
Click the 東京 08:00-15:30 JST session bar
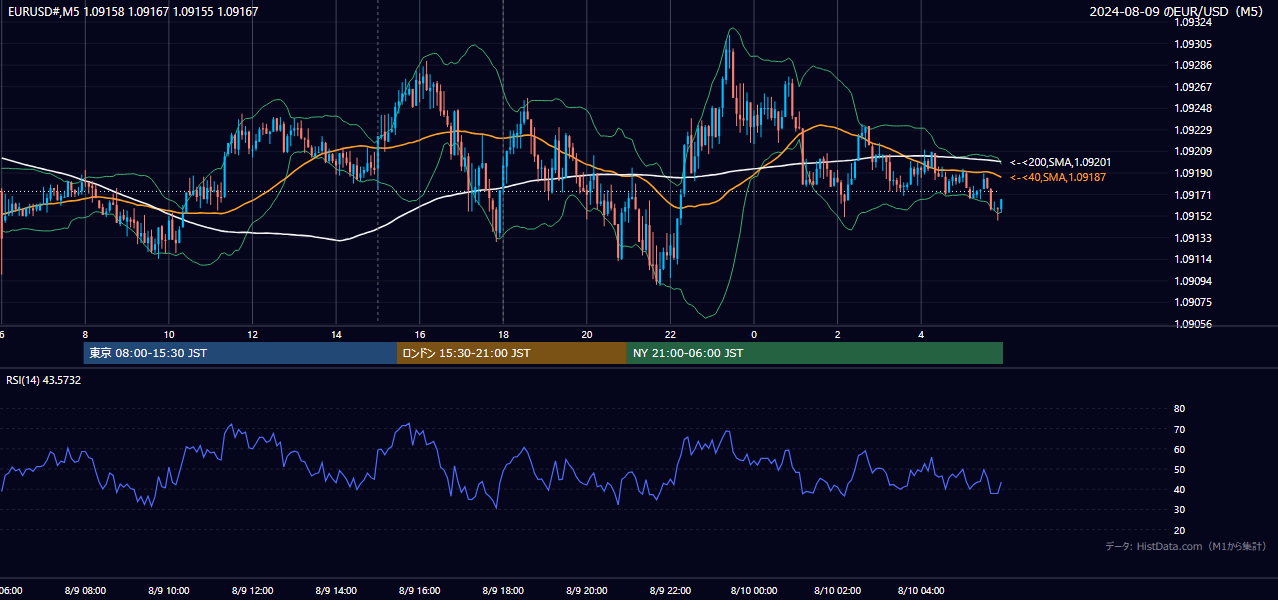tap(240, 353)
